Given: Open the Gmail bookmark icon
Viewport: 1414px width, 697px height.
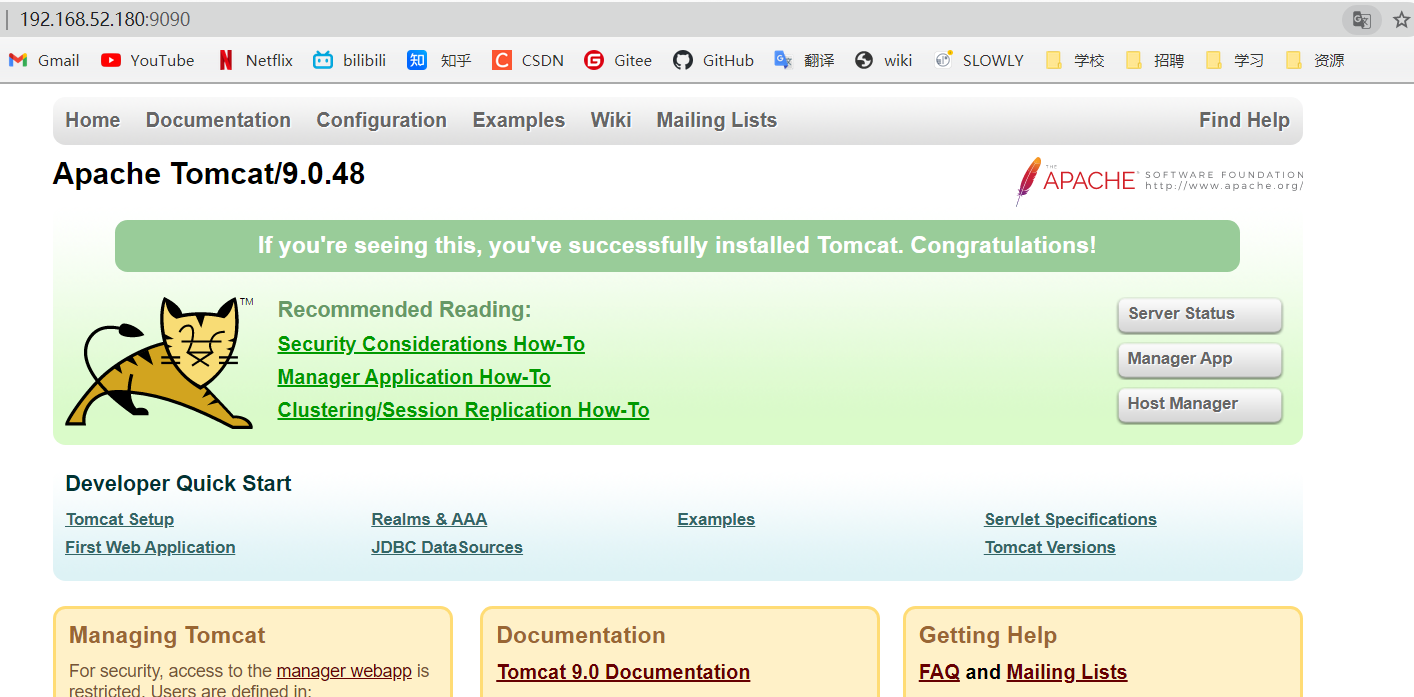Looking at the screenshot, I should tap(18, 60).
